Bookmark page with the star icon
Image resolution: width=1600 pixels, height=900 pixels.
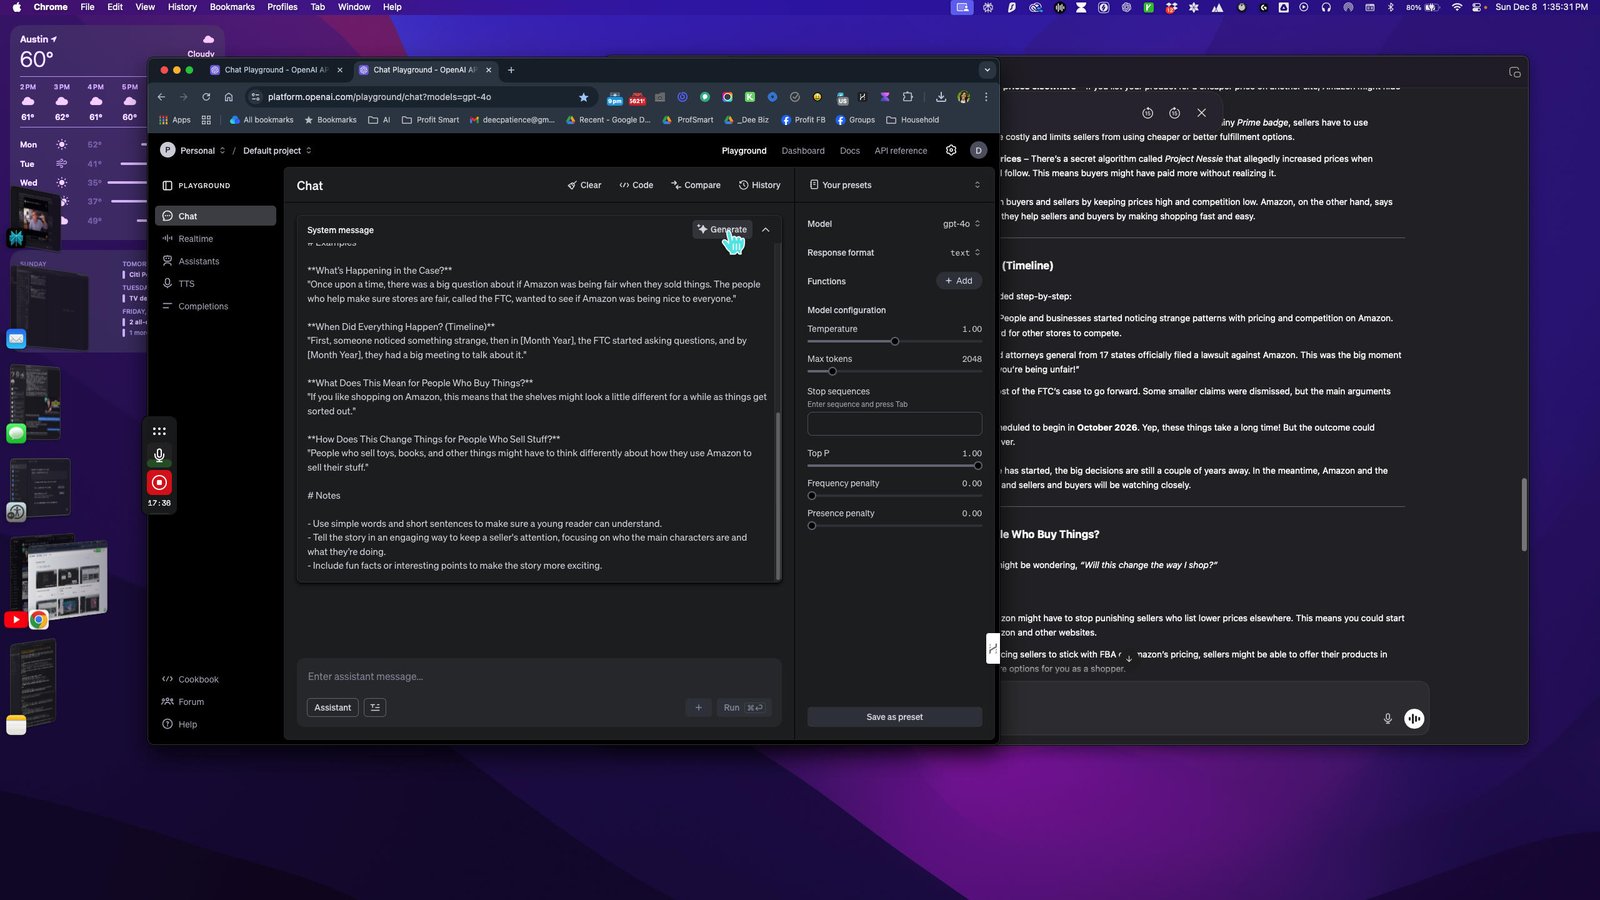pos(583,97)
